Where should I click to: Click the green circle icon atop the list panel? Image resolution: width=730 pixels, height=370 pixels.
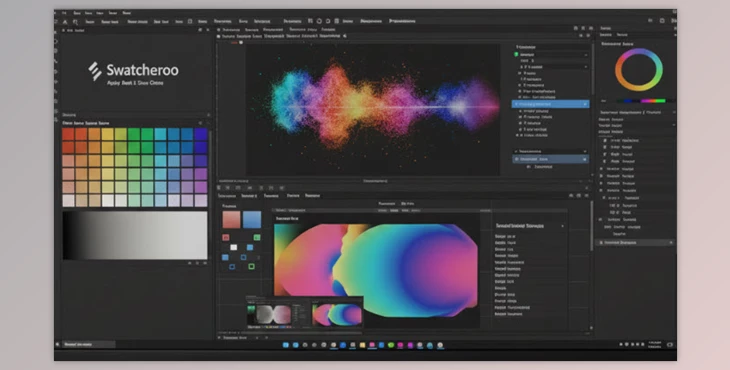point(516,54)
